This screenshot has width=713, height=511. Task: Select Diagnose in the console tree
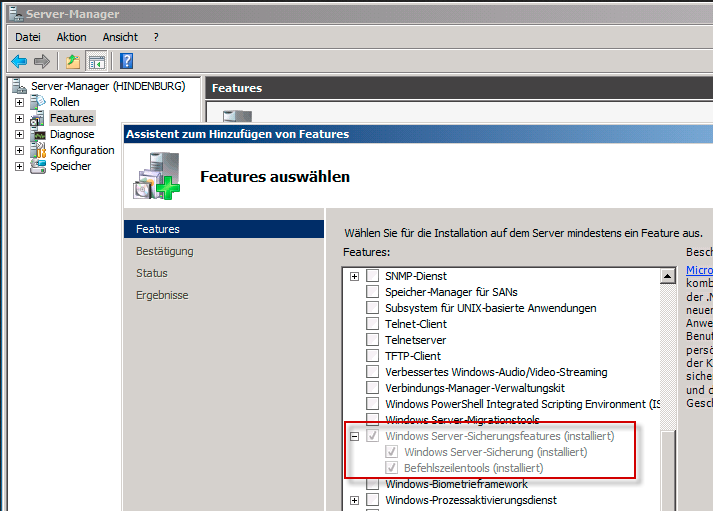72,134
